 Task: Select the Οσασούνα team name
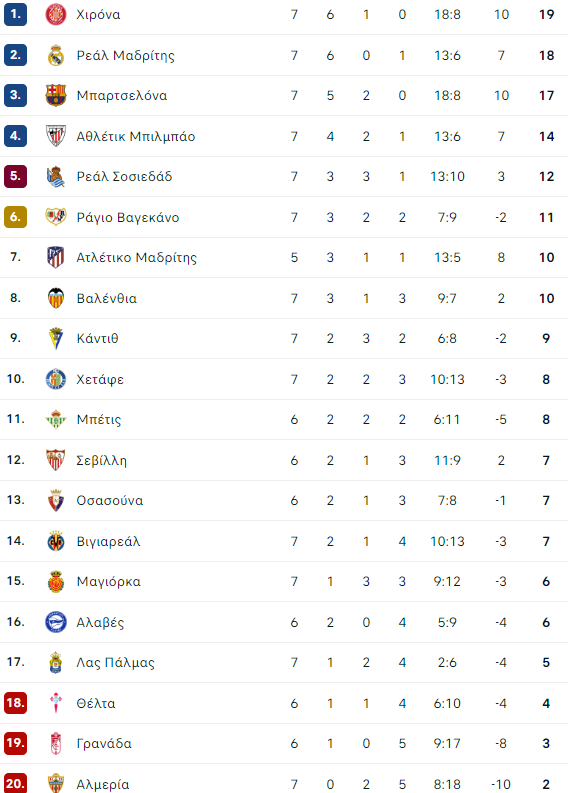110,500
